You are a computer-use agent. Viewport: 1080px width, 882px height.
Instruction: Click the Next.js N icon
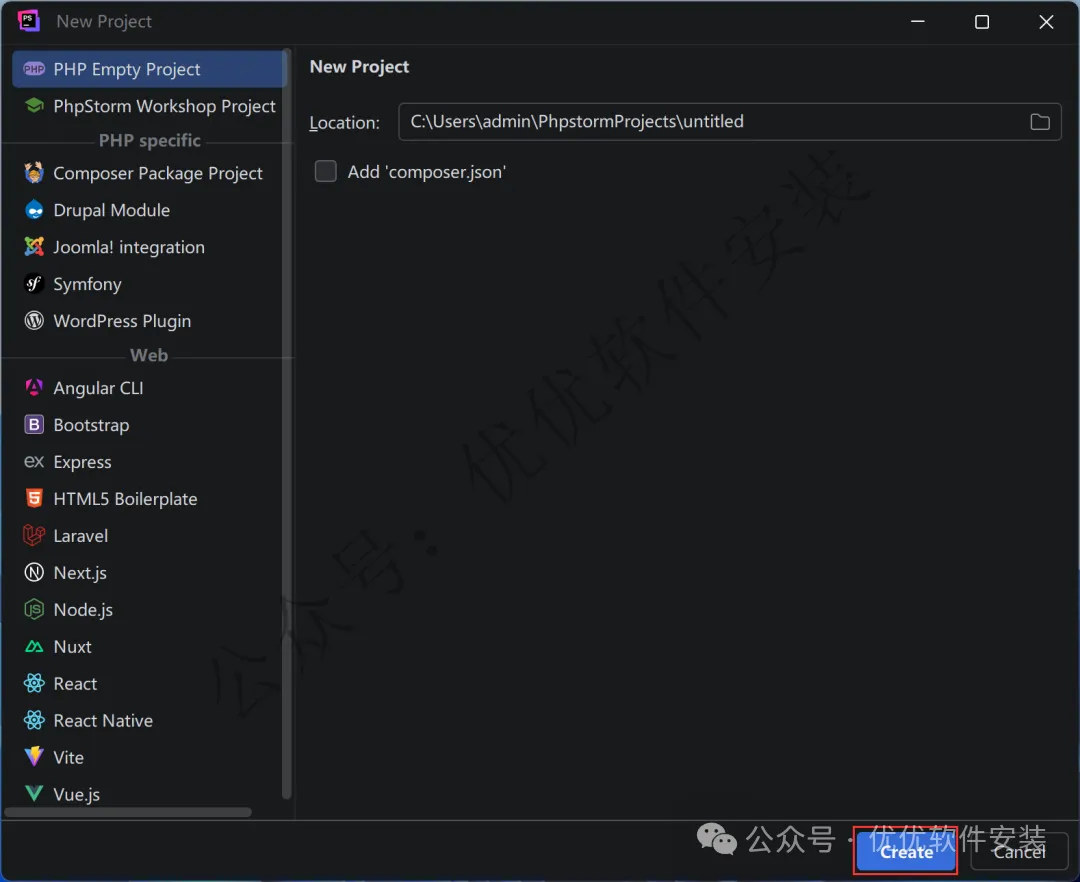point(34,572)
